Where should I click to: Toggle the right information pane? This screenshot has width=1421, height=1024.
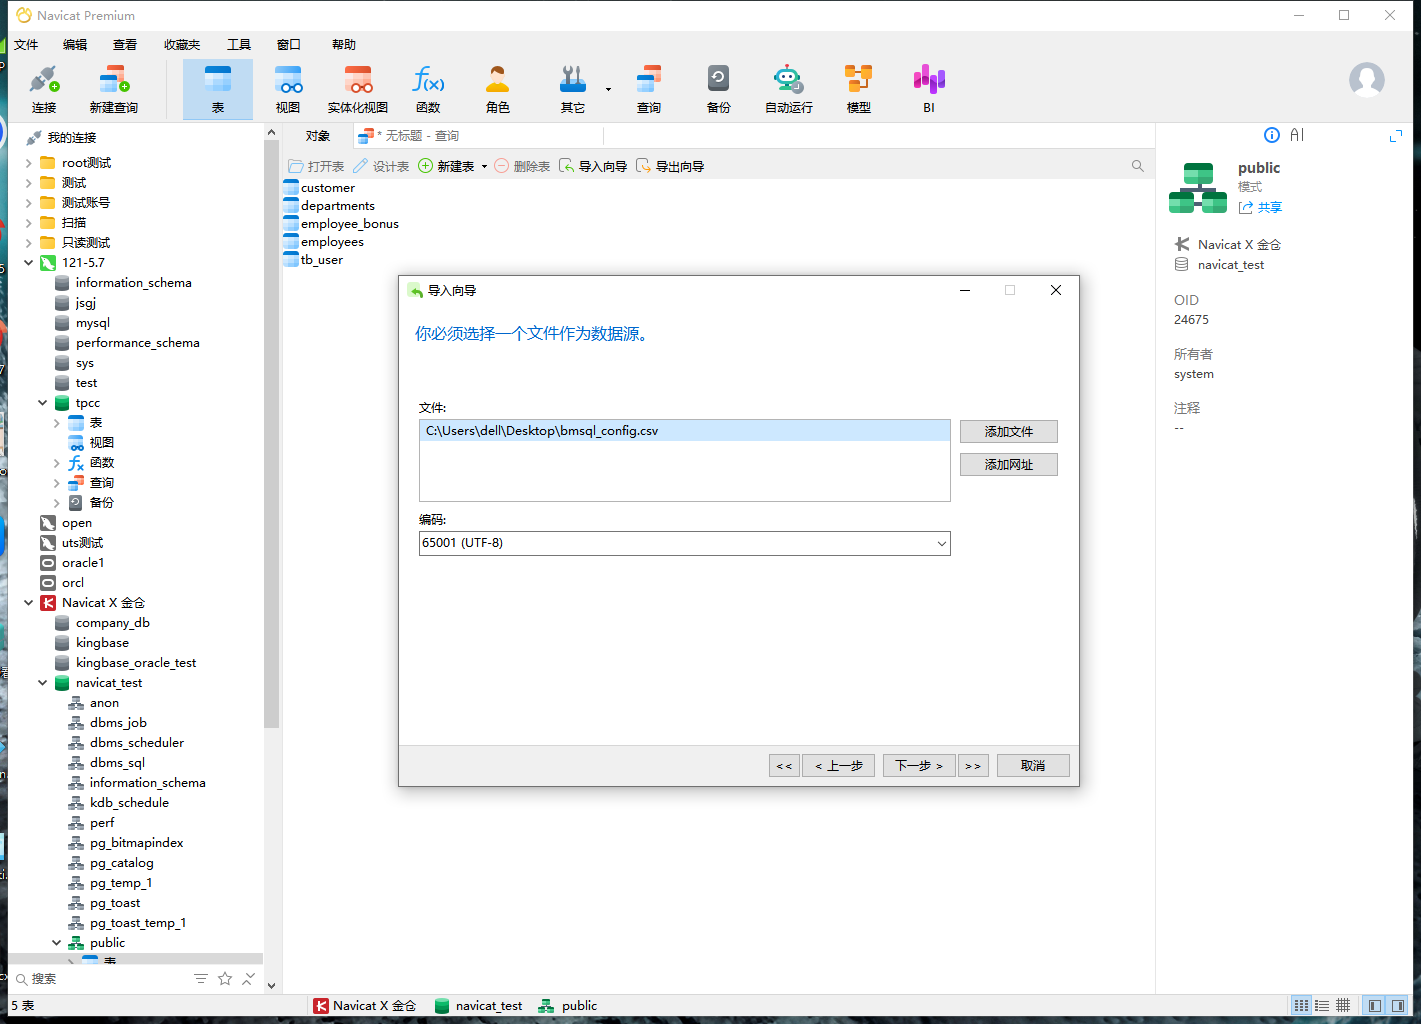(1397, 1006)
